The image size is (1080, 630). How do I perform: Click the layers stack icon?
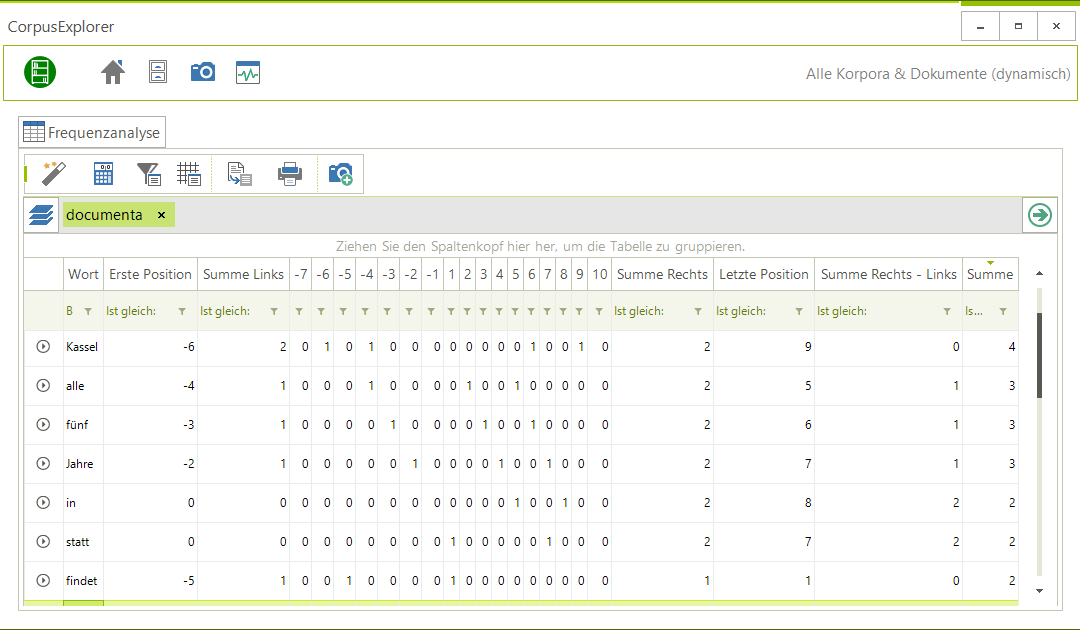pos(42,215)
